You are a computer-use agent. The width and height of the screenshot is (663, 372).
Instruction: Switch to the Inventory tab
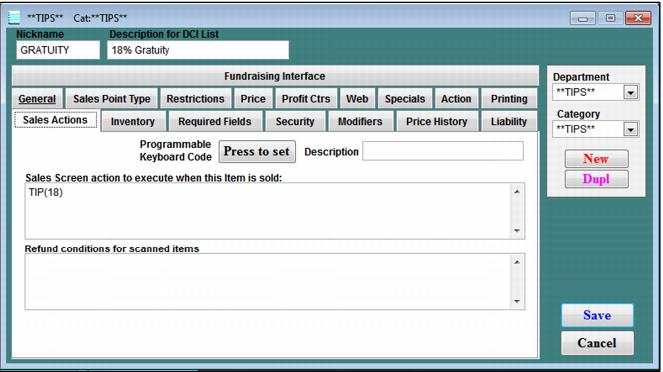133,122
